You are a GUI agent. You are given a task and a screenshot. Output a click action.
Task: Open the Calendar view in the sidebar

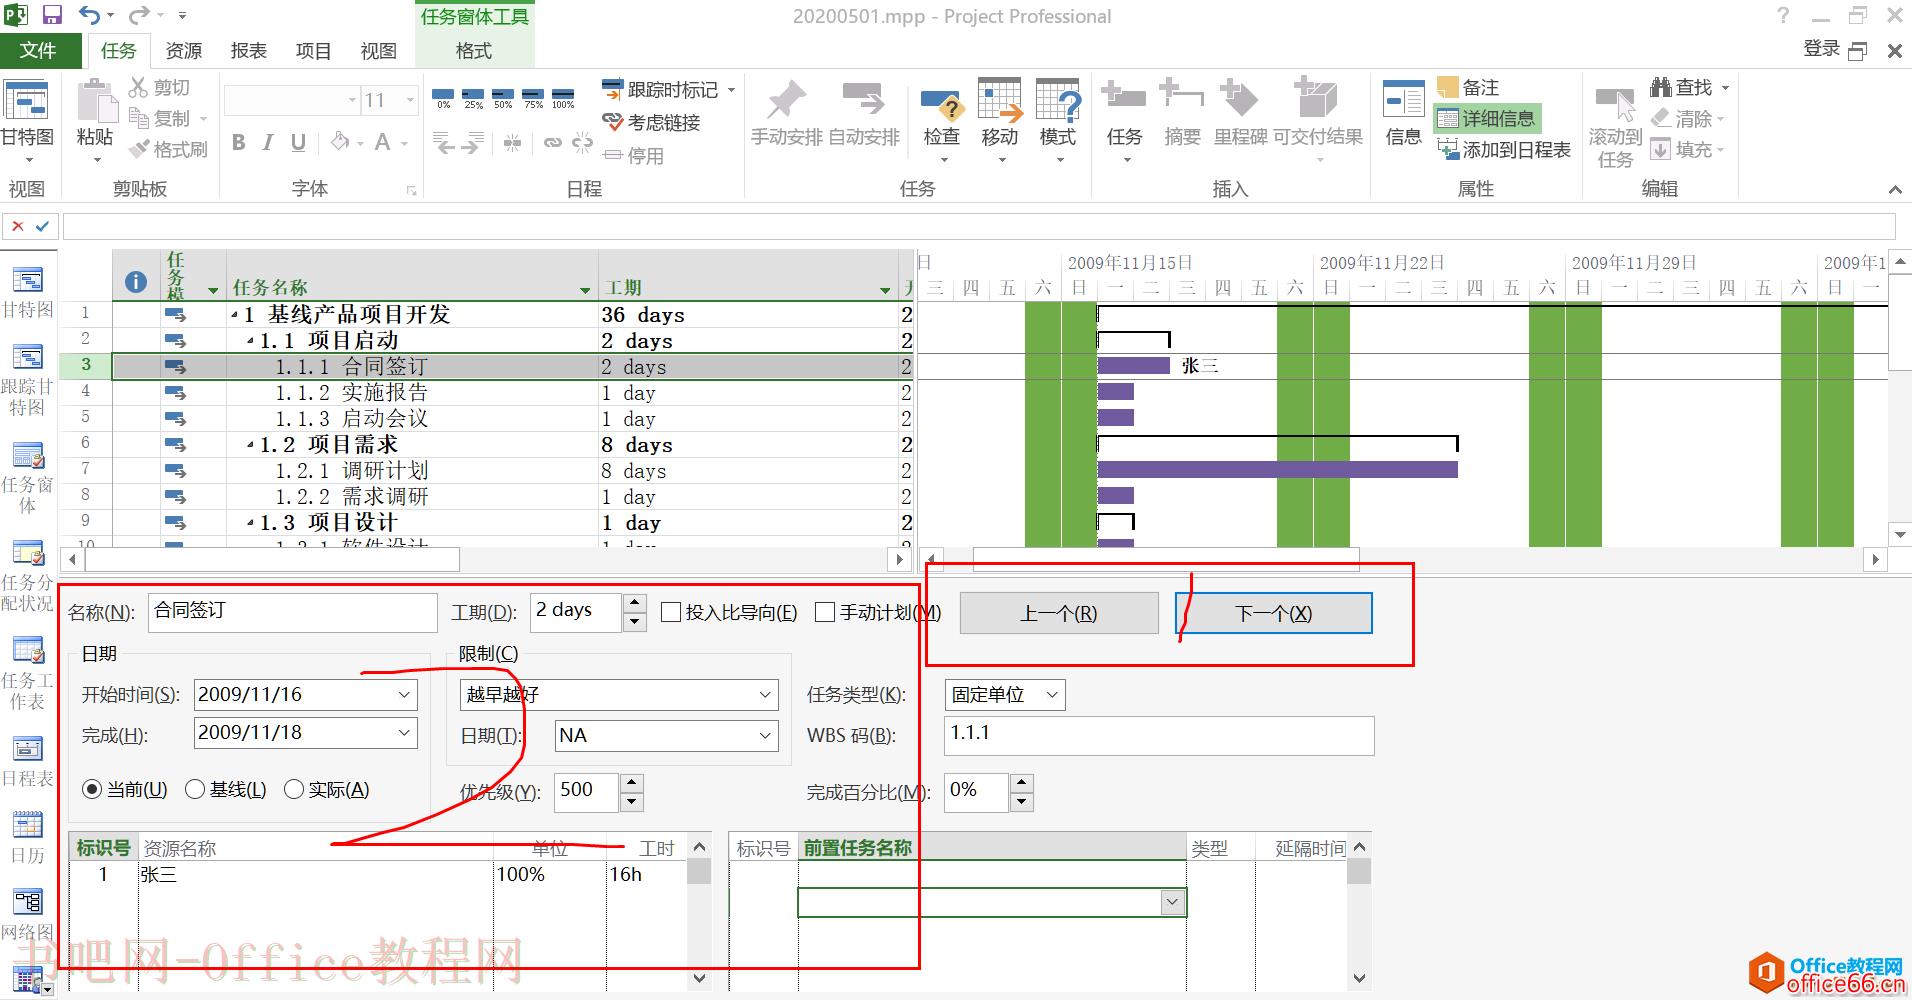27,838
